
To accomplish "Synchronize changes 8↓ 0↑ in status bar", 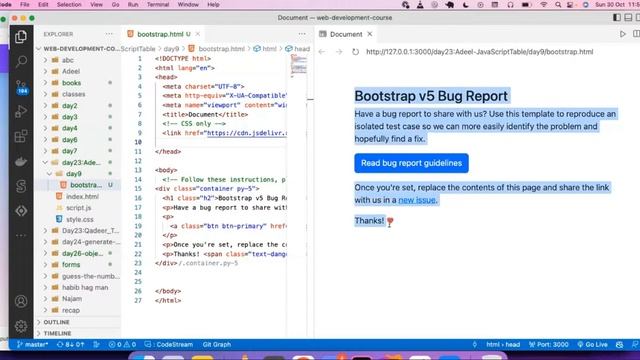I will tap(70, 344).
